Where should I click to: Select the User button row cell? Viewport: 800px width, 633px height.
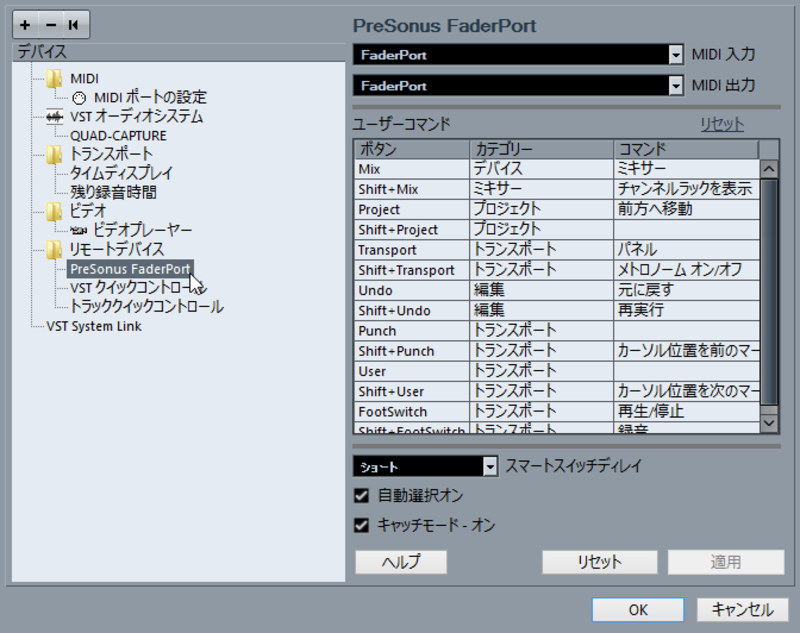412,371
